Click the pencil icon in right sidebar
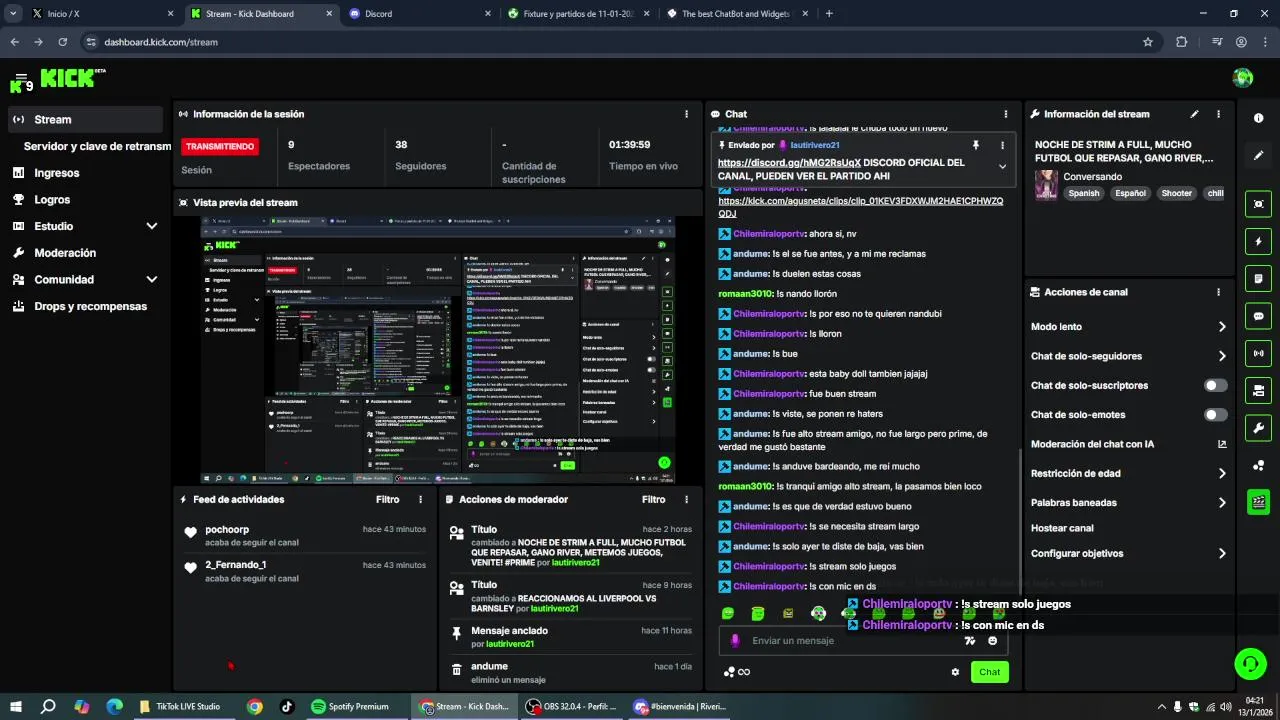 [1258, 156]
